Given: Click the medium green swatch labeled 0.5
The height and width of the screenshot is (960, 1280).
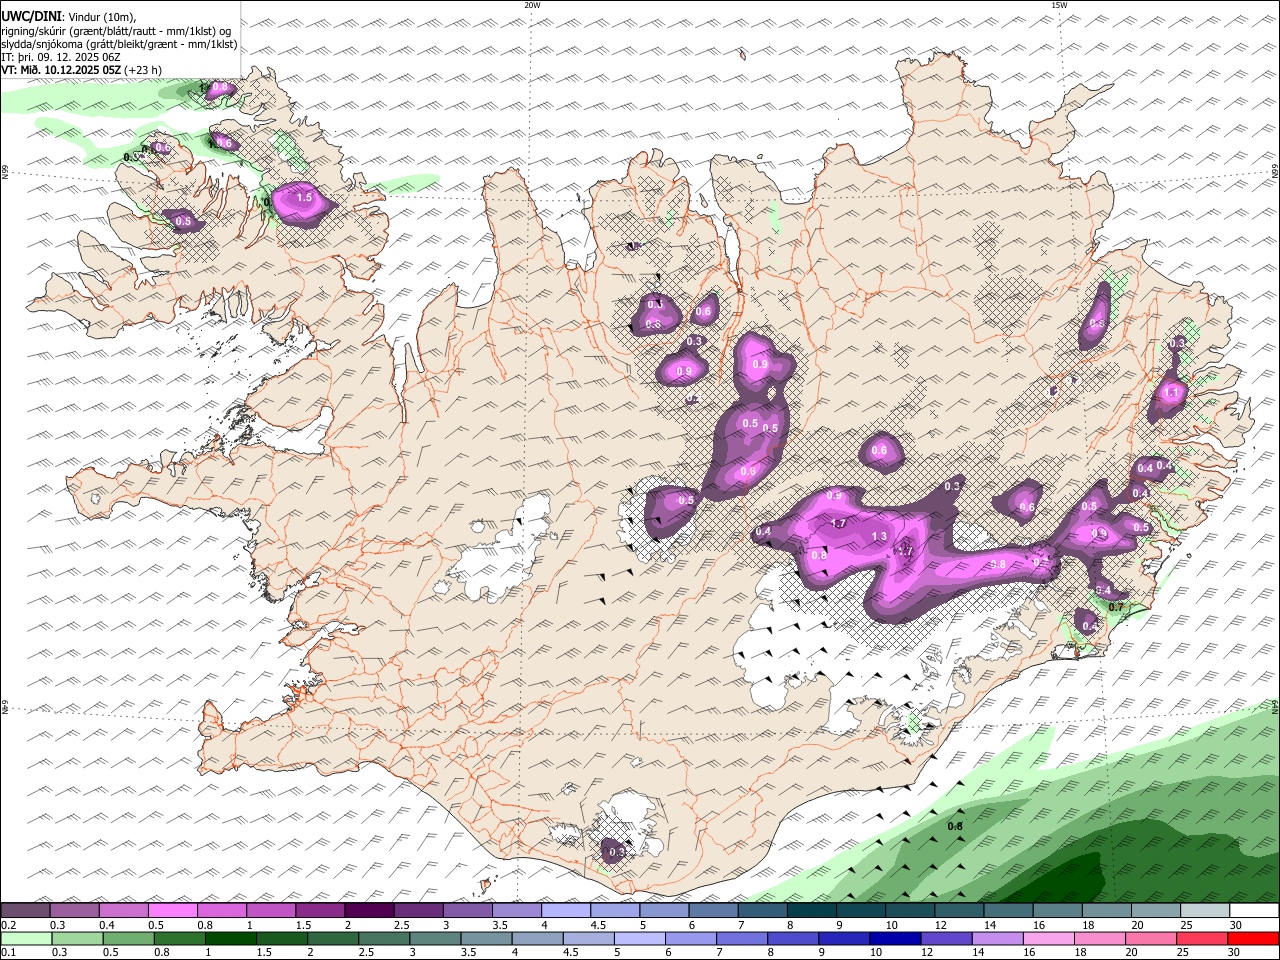Looking at the screenshot, I should (129, 939).
